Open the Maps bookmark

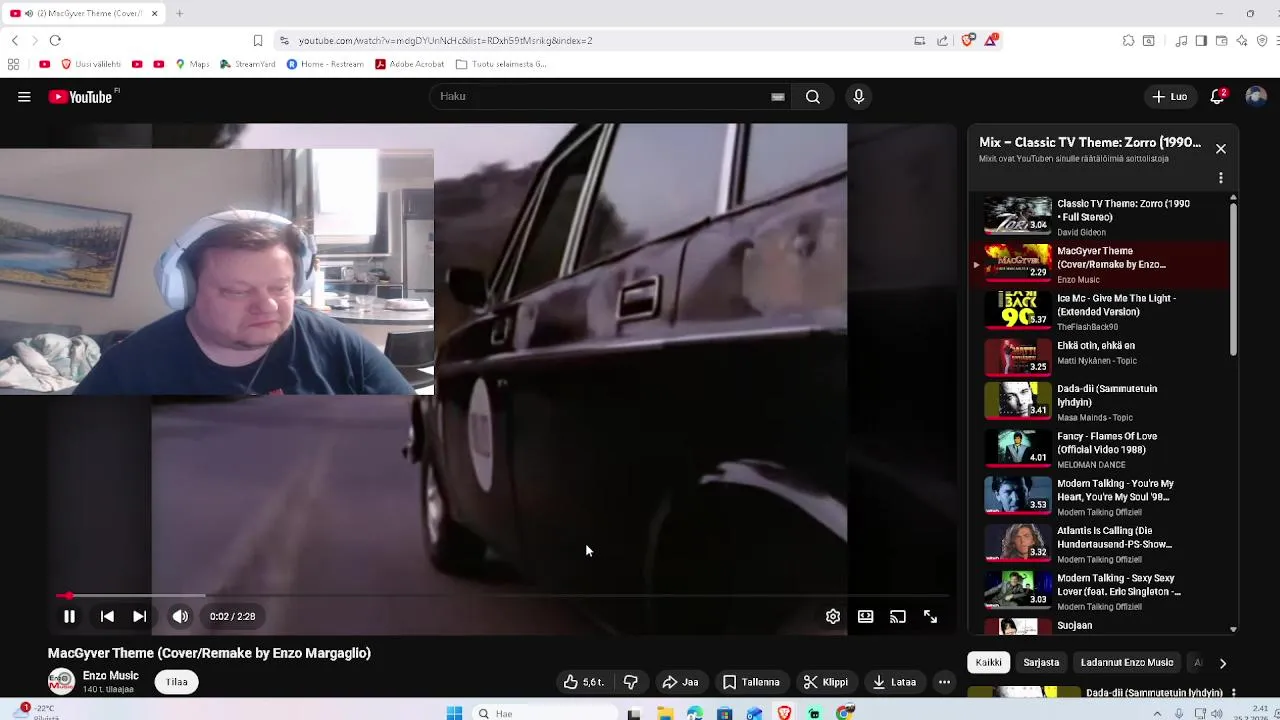pyautogui.click(x=192, y=64)
